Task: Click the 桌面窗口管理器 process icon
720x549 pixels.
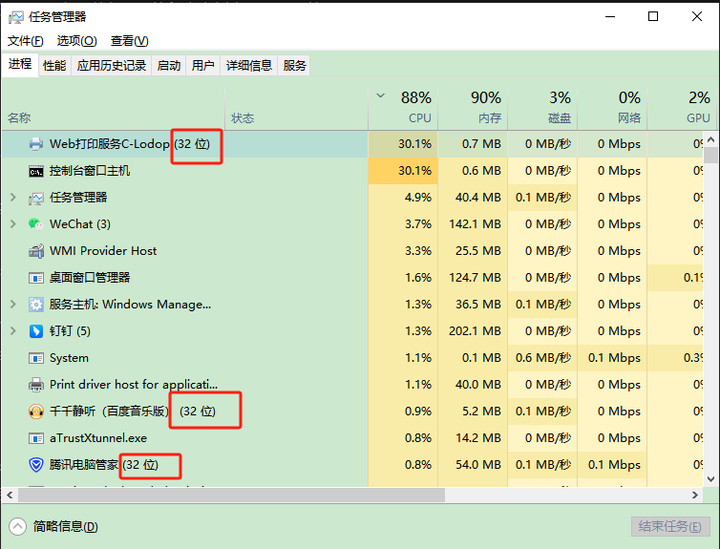Action: click(36, 278)
